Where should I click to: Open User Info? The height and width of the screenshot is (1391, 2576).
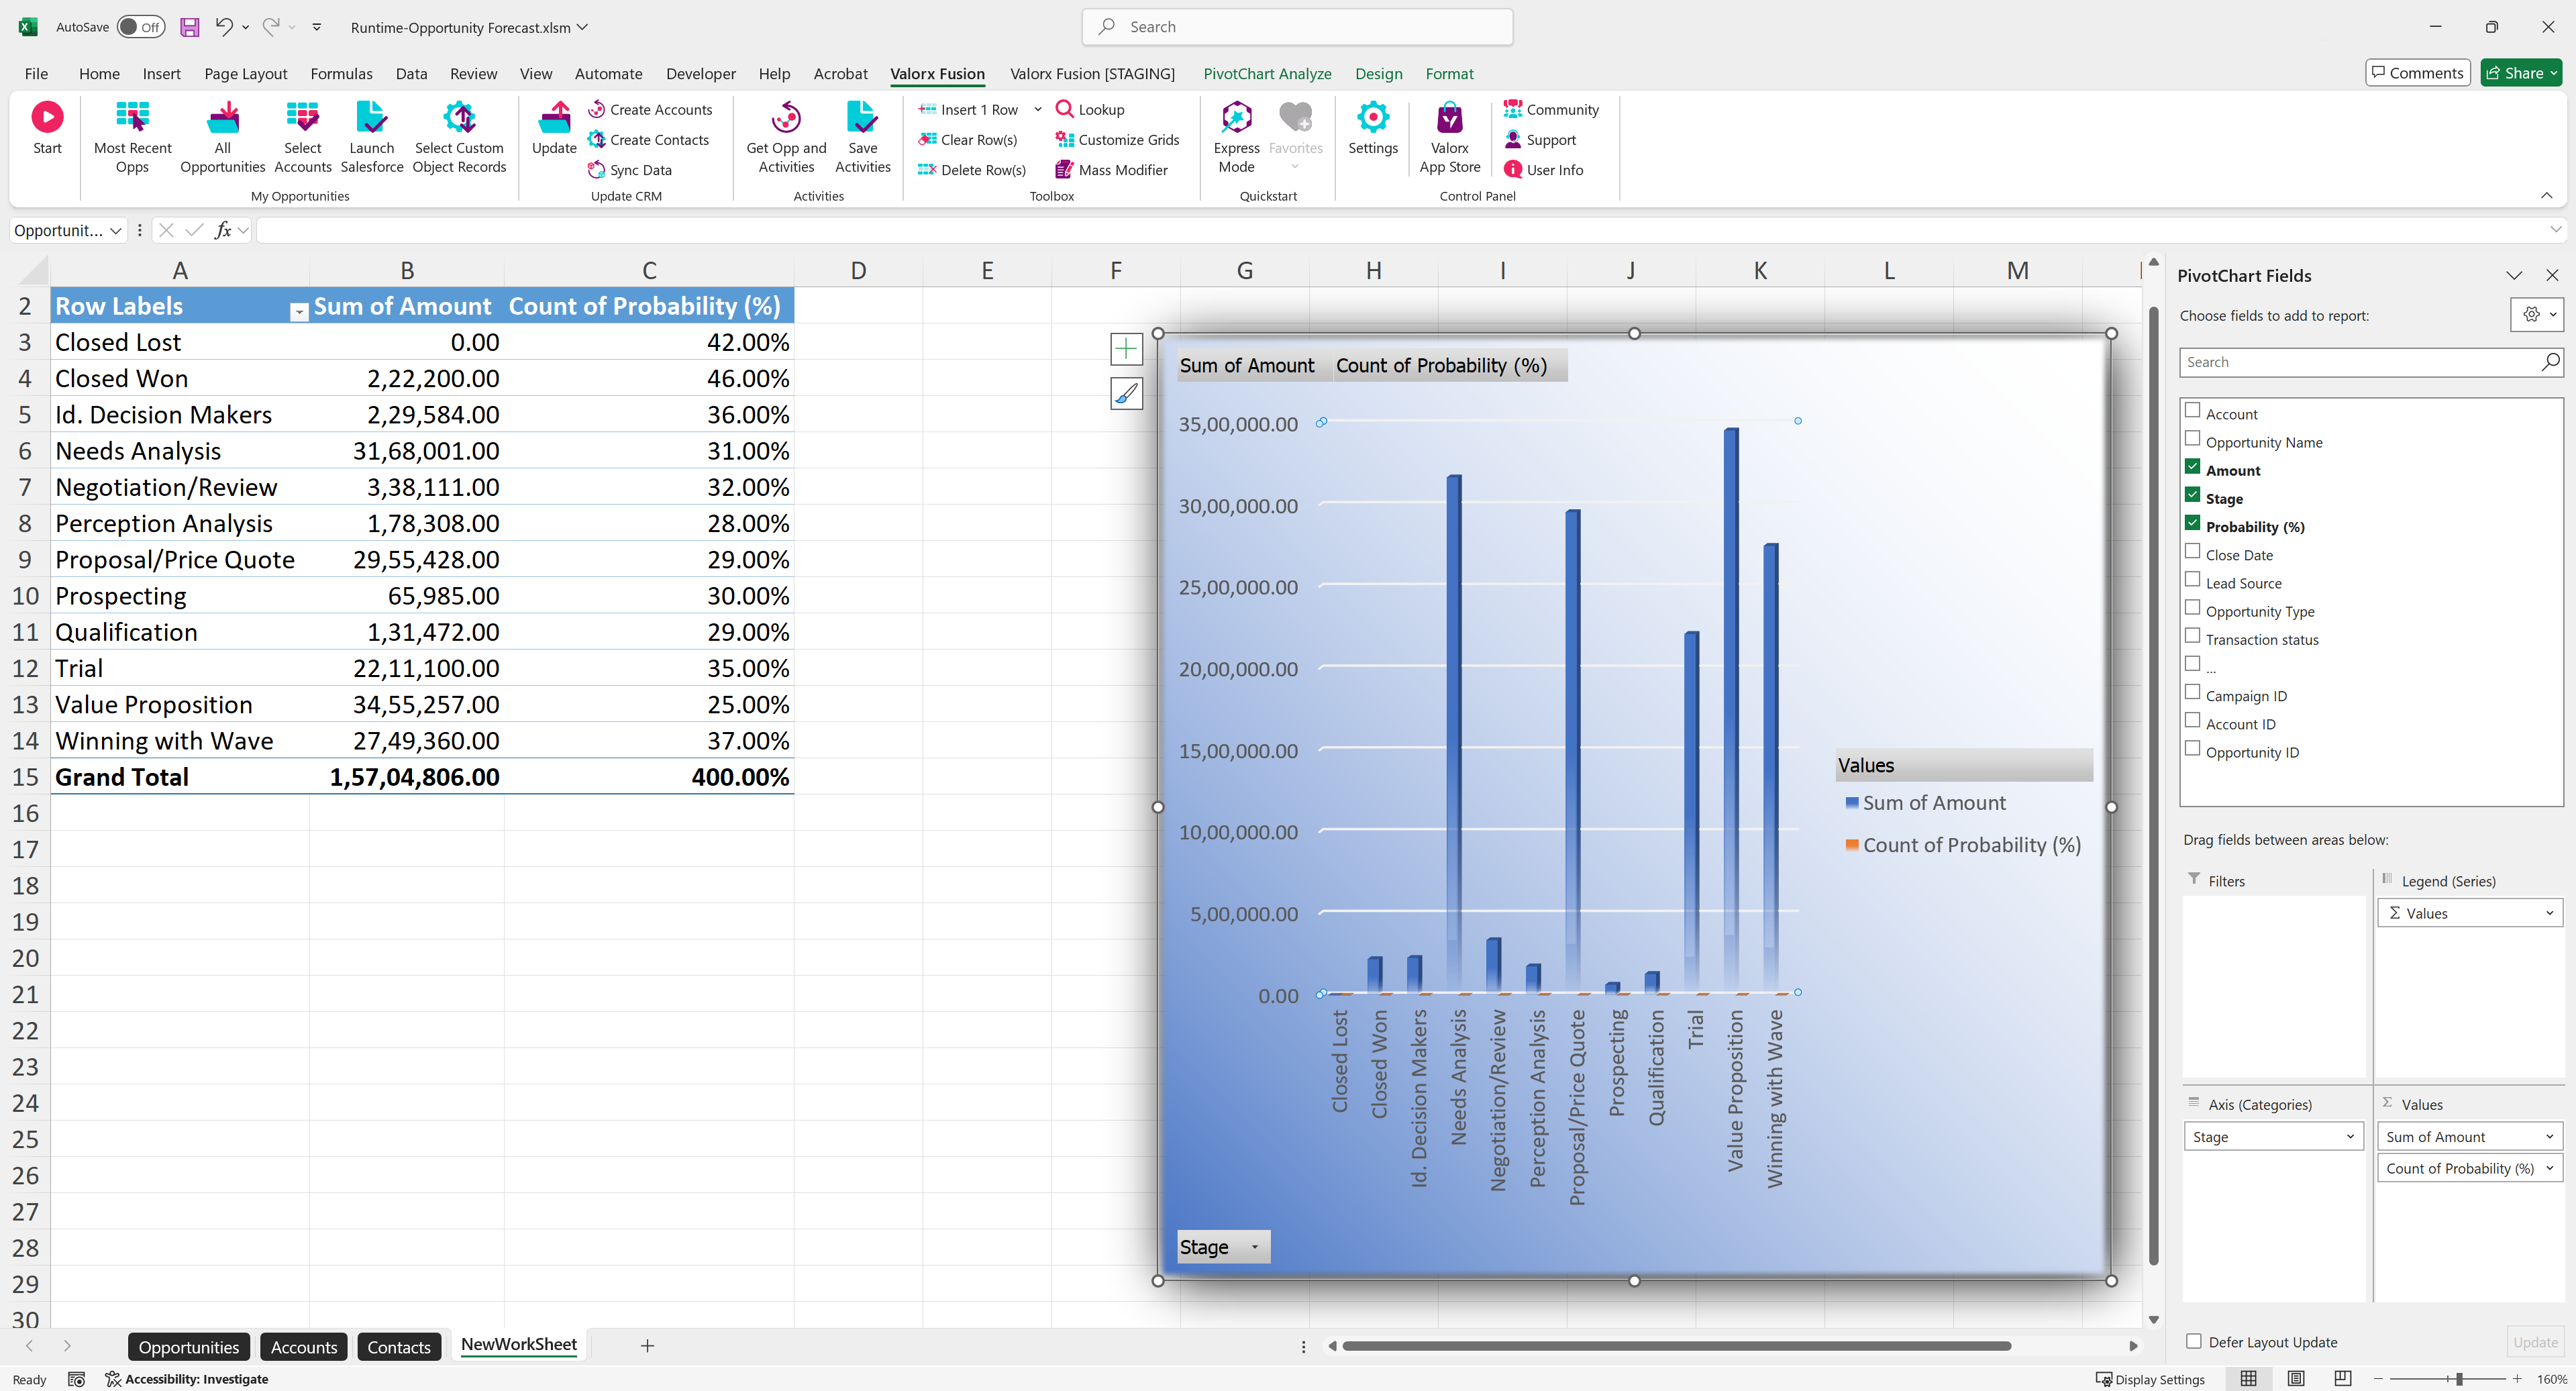pyautogui.click(x=1544, y=169)
